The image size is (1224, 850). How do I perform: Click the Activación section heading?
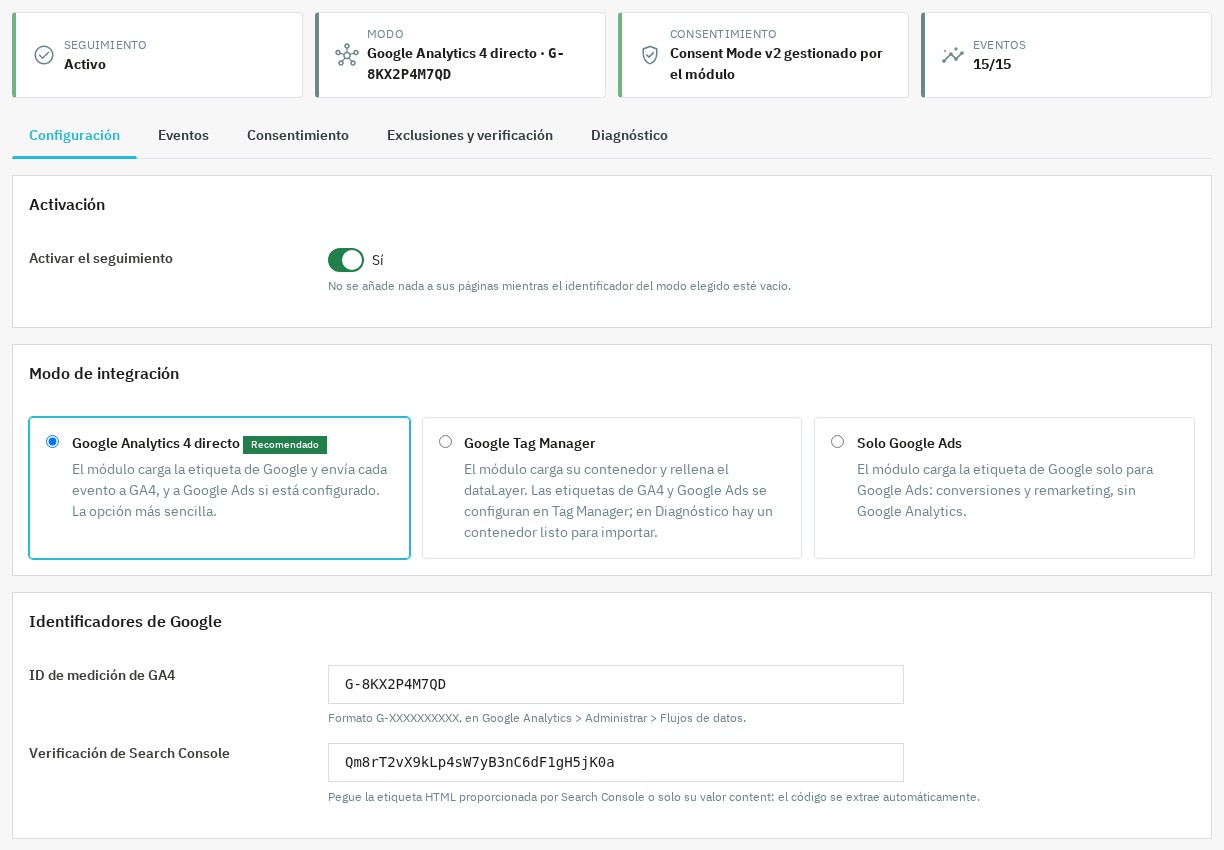coord(67,204)
